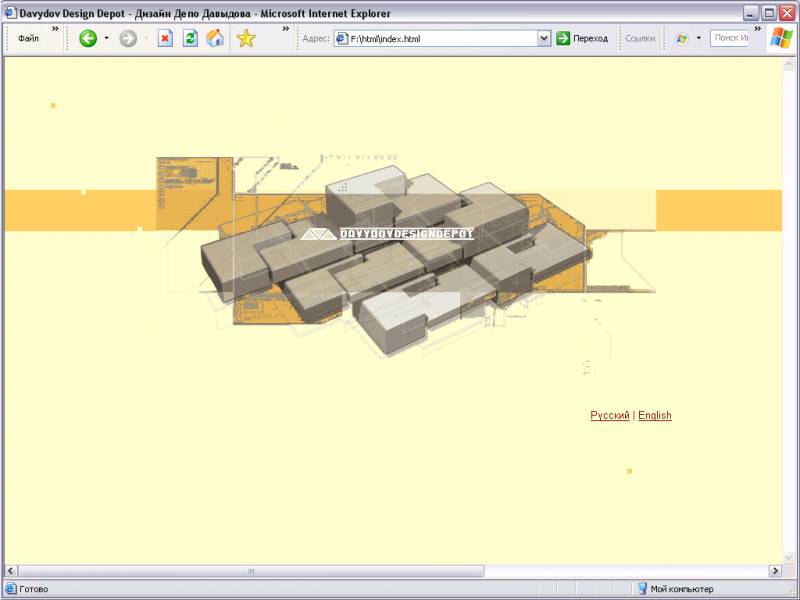Open dropdown arrow beside the MSN butterfly icon

click(x=698, y=38)
